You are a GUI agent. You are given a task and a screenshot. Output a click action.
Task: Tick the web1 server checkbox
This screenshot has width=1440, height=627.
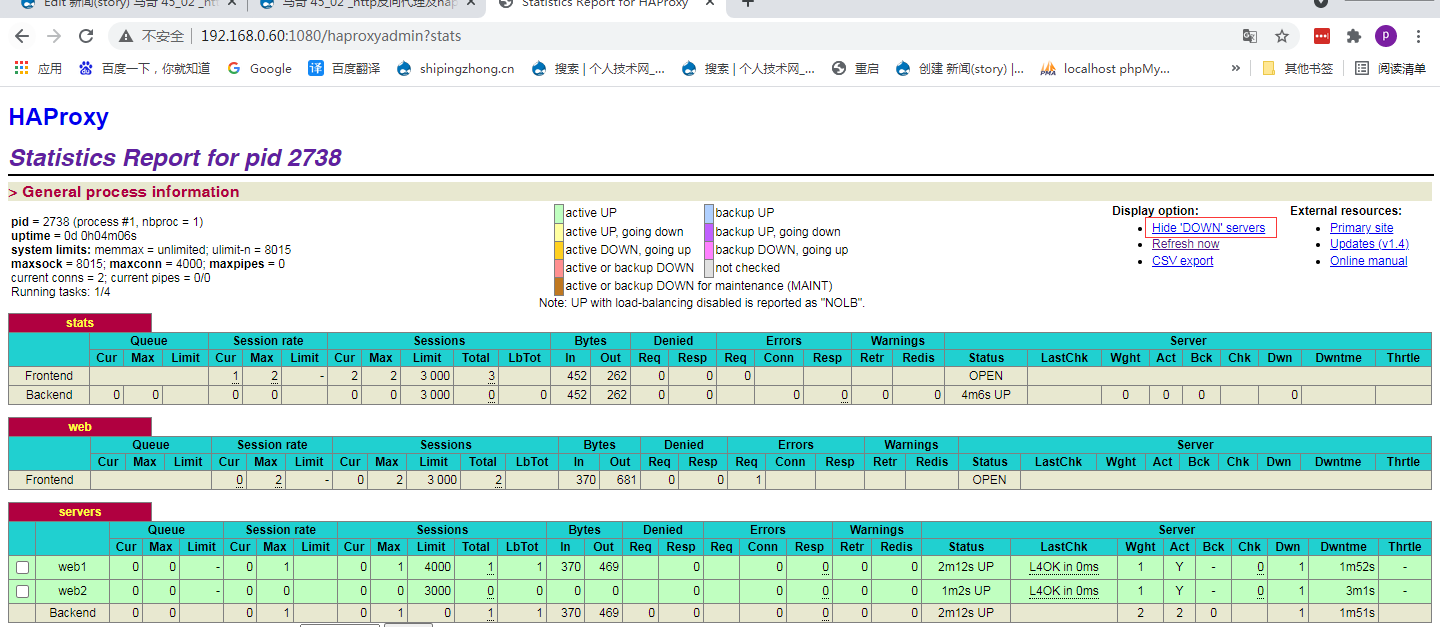coord(22,567)
